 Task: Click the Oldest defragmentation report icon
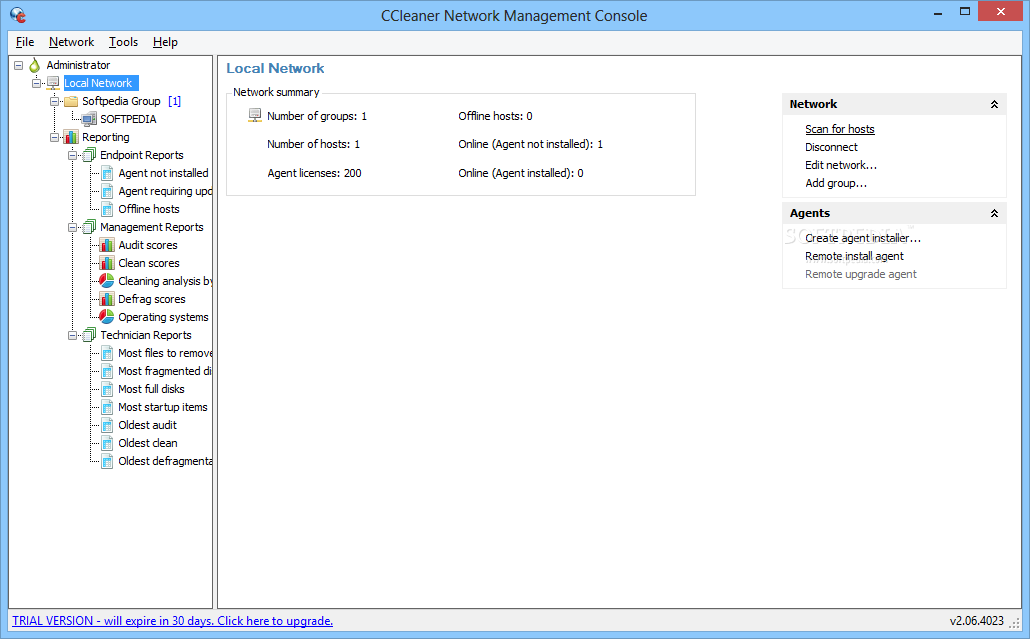point(107,462)
